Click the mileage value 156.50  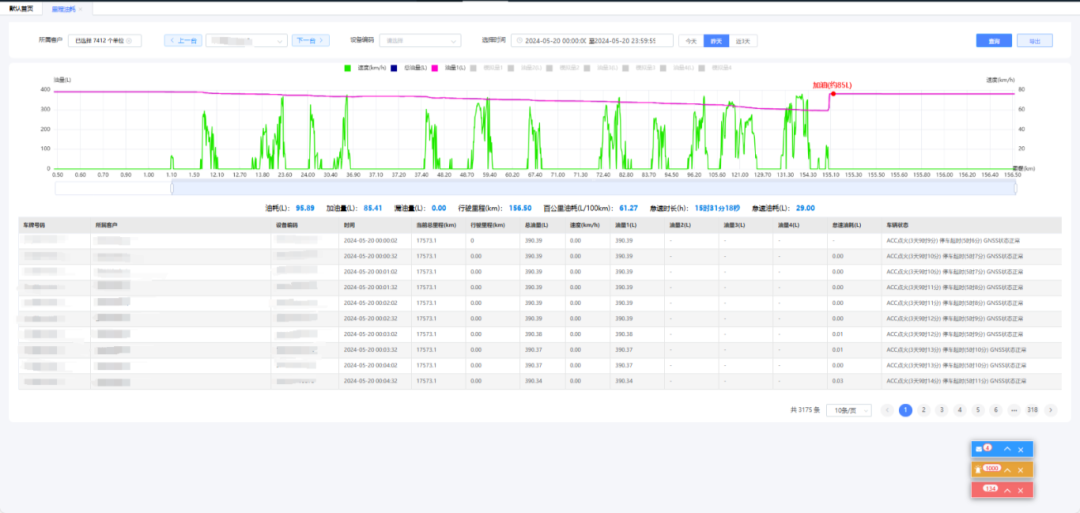tap(520, 207)
